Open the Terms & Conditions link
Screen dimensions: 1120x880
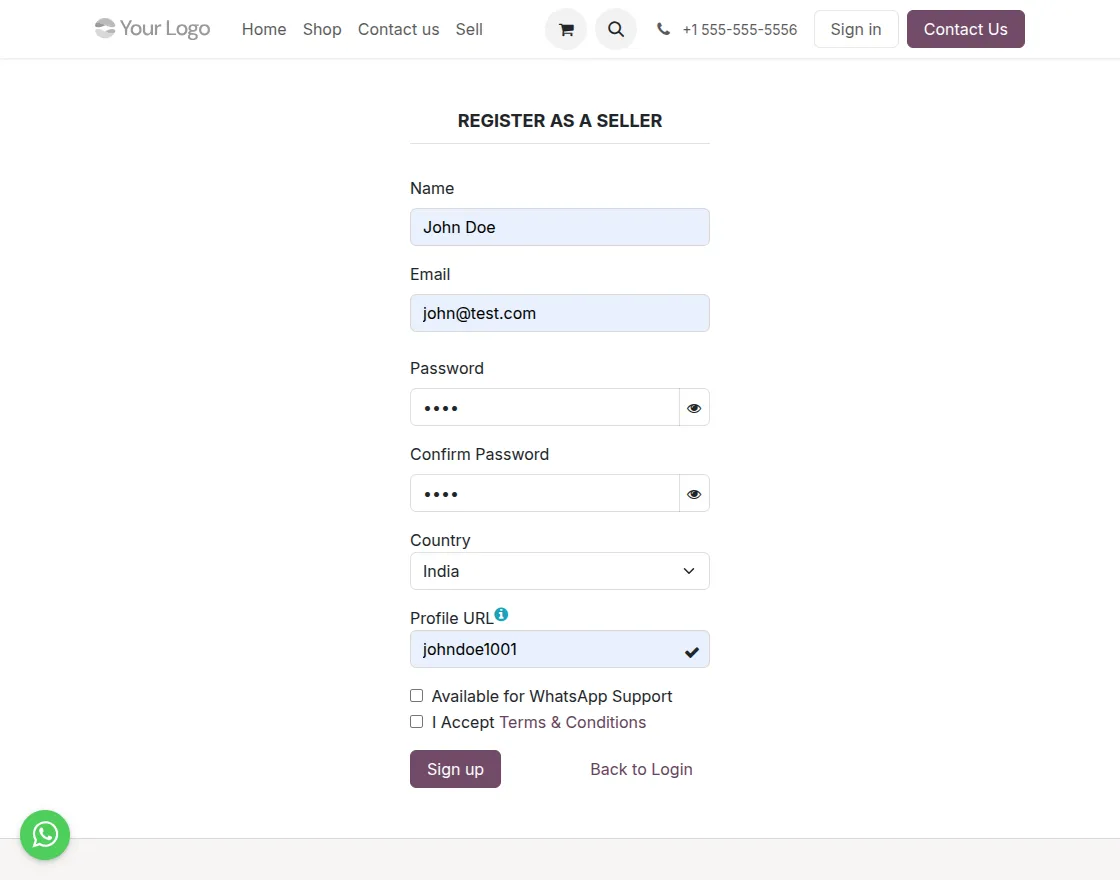(573, 722)
